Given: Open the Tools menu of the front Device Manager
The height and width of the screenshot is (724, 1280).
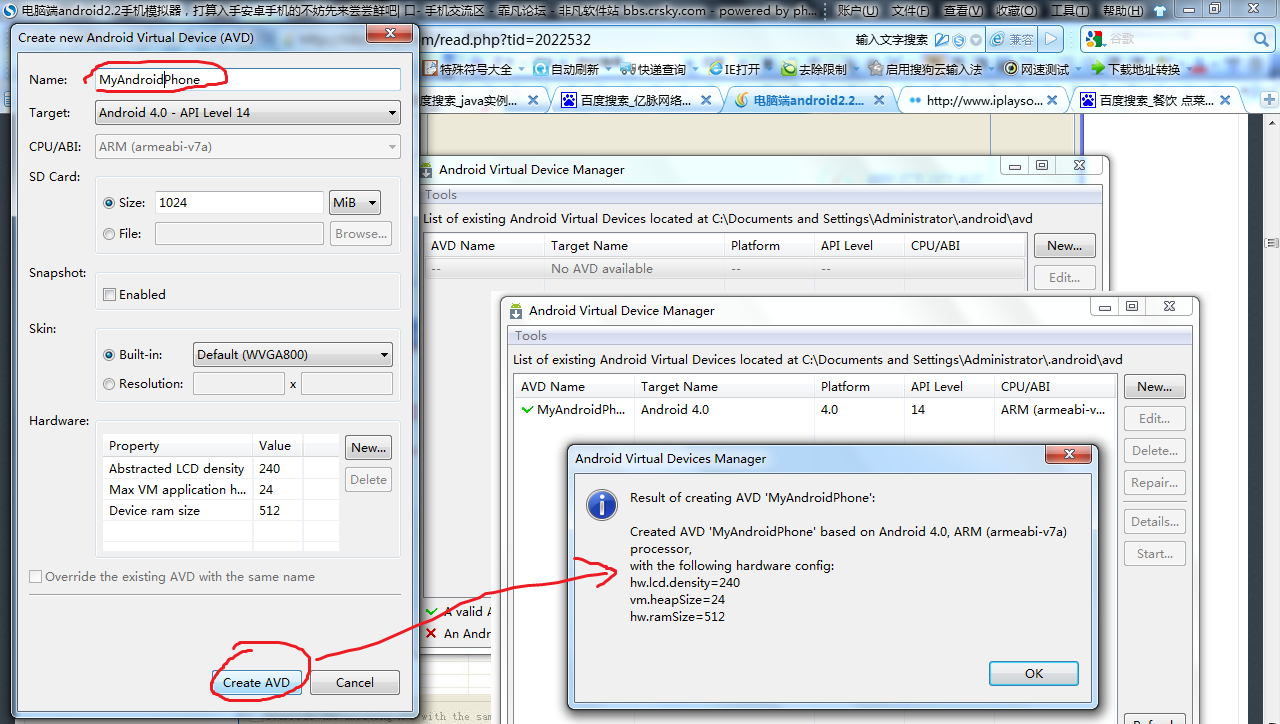Looking at the screenshot, I should click(x=531, y=336).
